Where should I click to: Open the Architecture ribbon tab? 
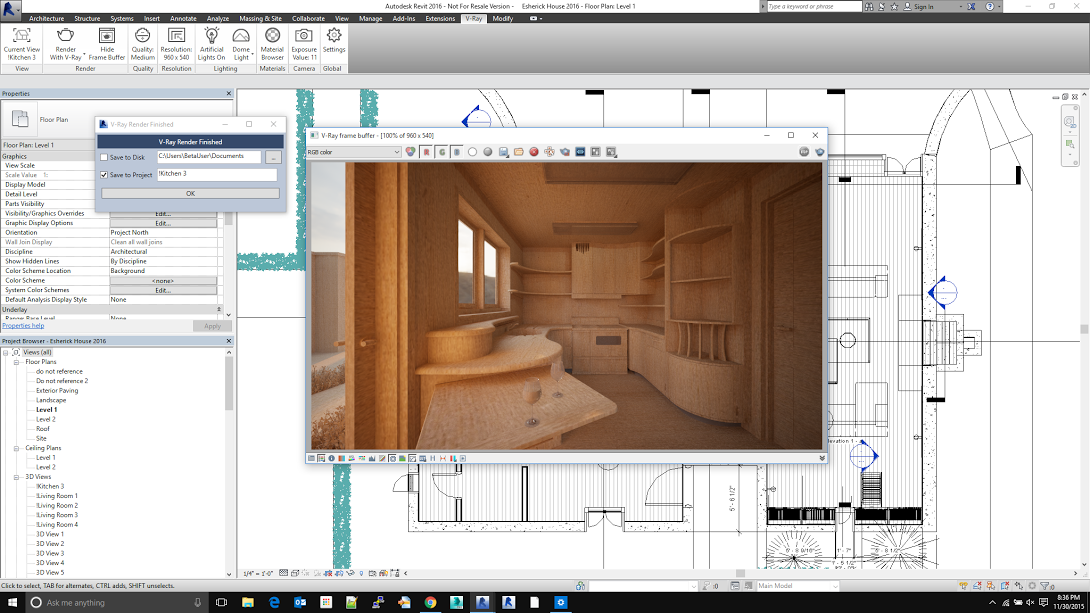pos(46,19)
